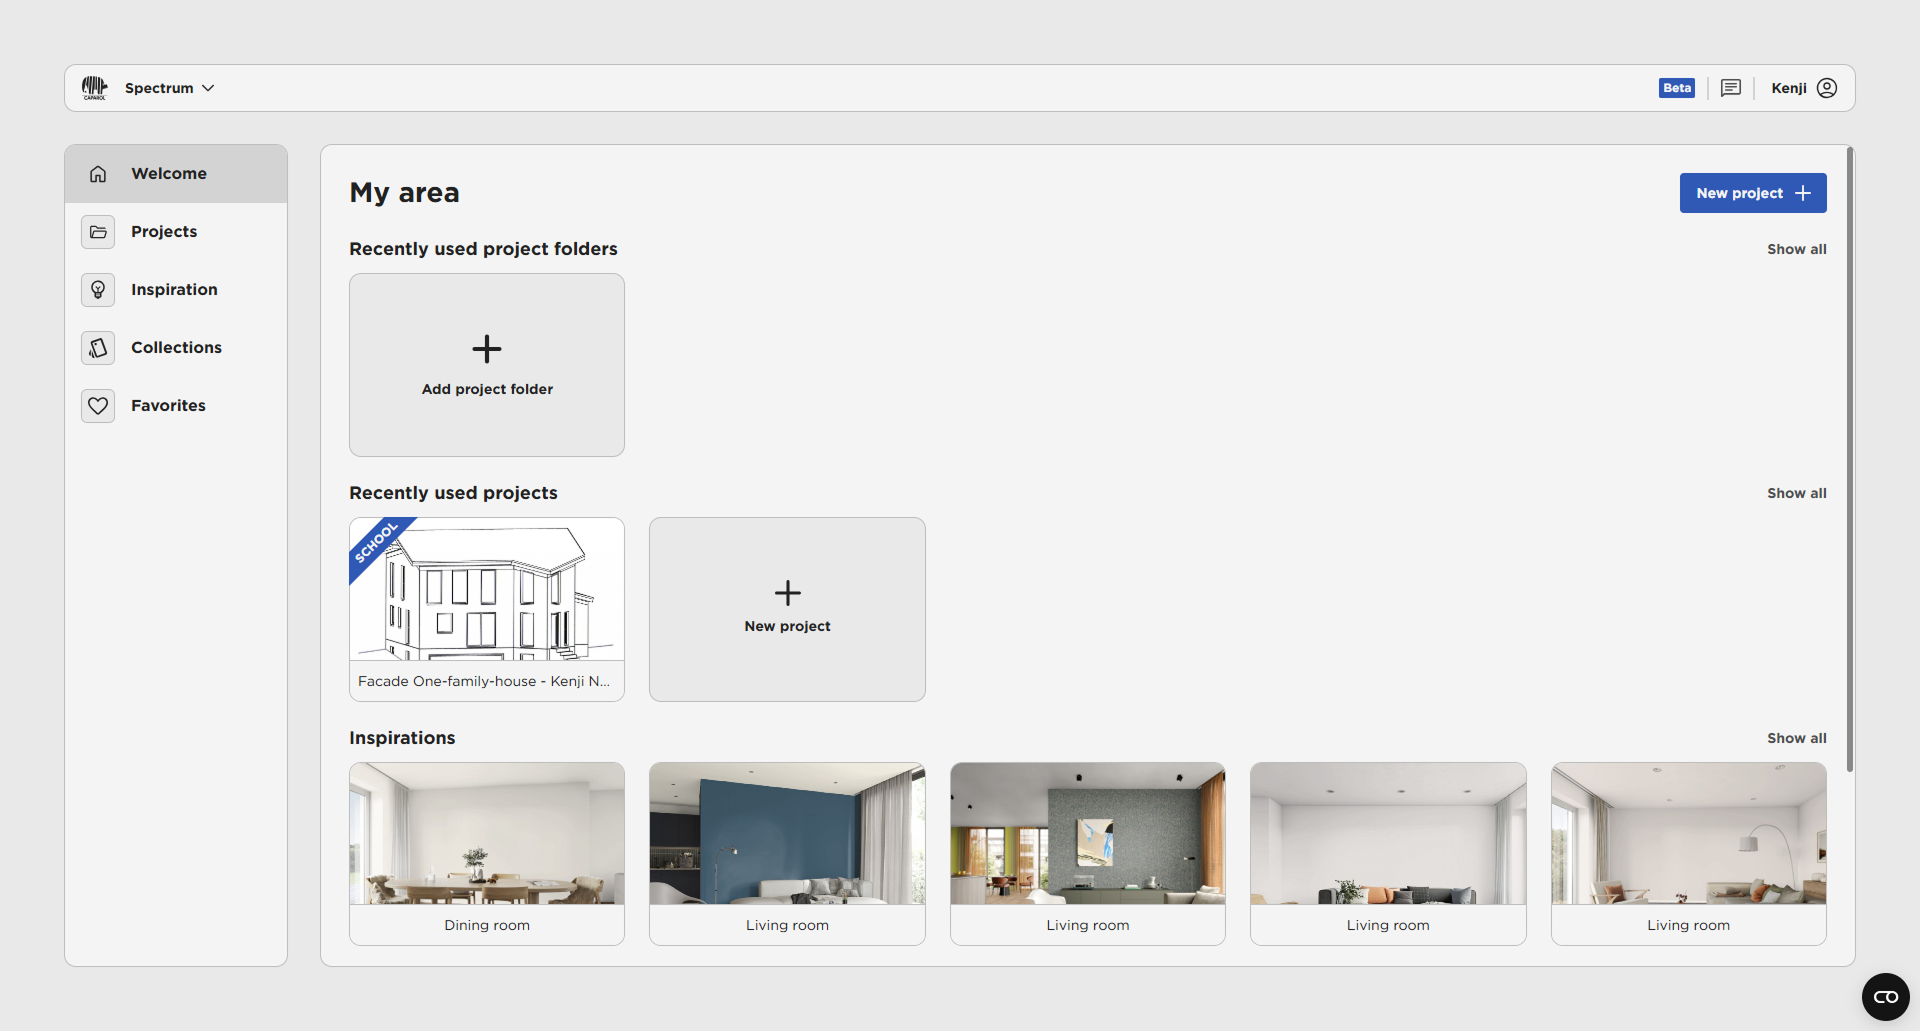Open the Facade One-family-house project
Viewport: 1920px width, 1031px height.
tap(487, 608)
